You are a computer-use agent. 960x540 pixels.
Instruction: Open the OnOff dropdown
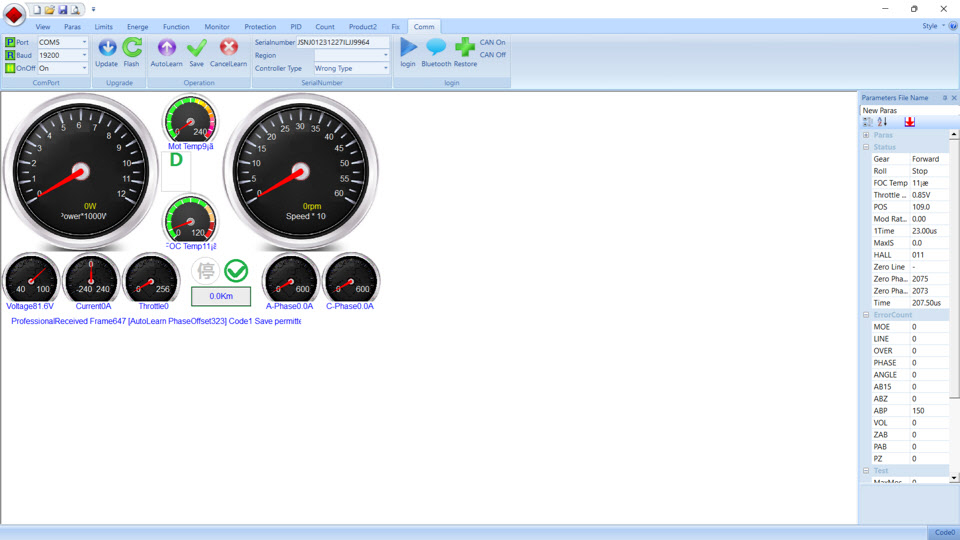tap(84, 69)
